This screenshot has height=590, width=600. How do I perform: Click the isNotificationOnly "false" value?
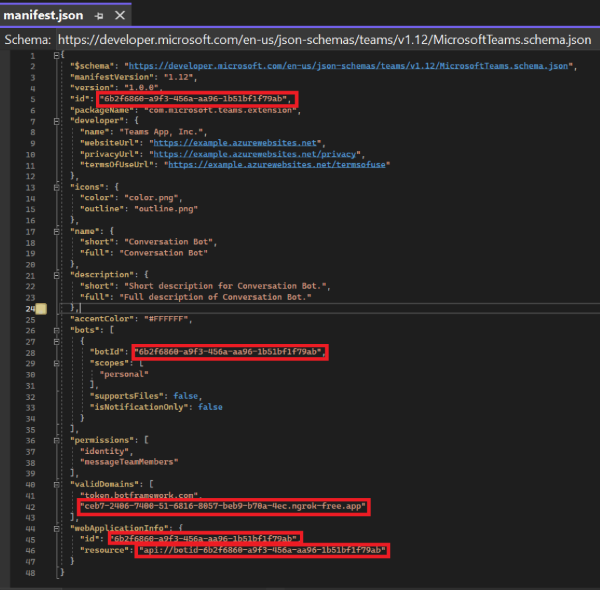210,407
